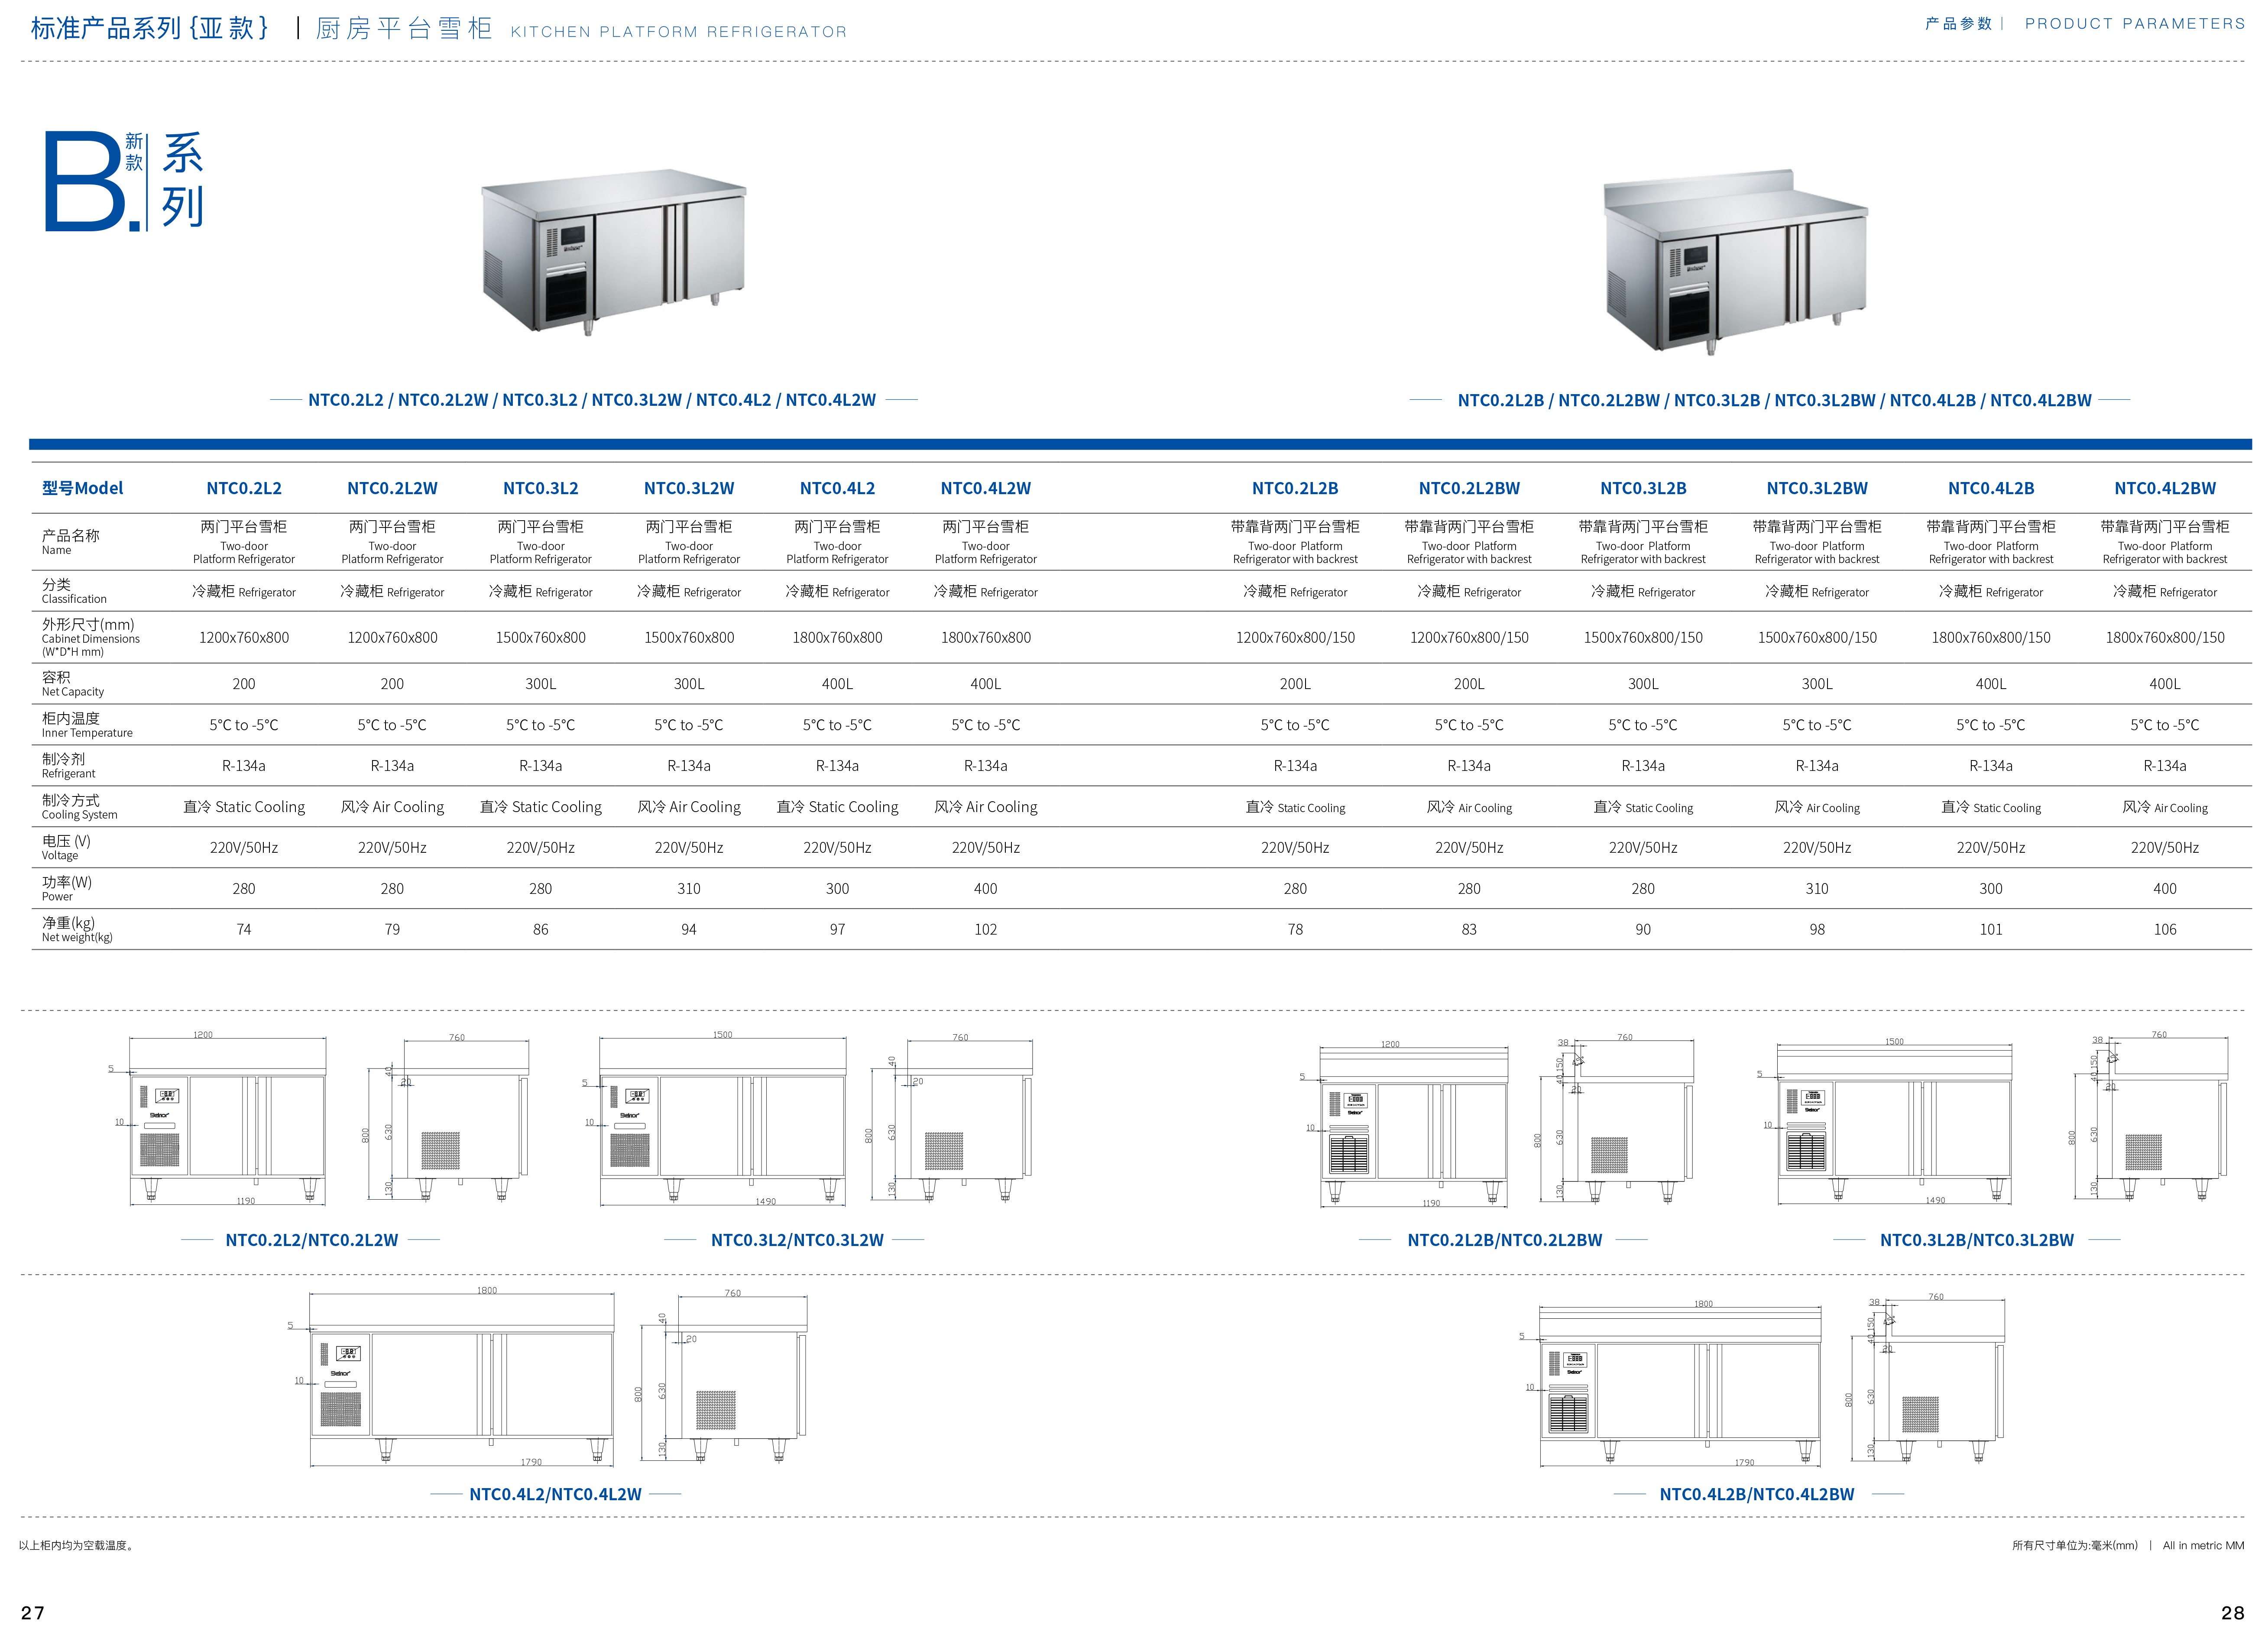Viewport: 2268px width, 1628px height.
Task: Select the NTC0.4L2 column header in the table
Action: click(837, 488)
